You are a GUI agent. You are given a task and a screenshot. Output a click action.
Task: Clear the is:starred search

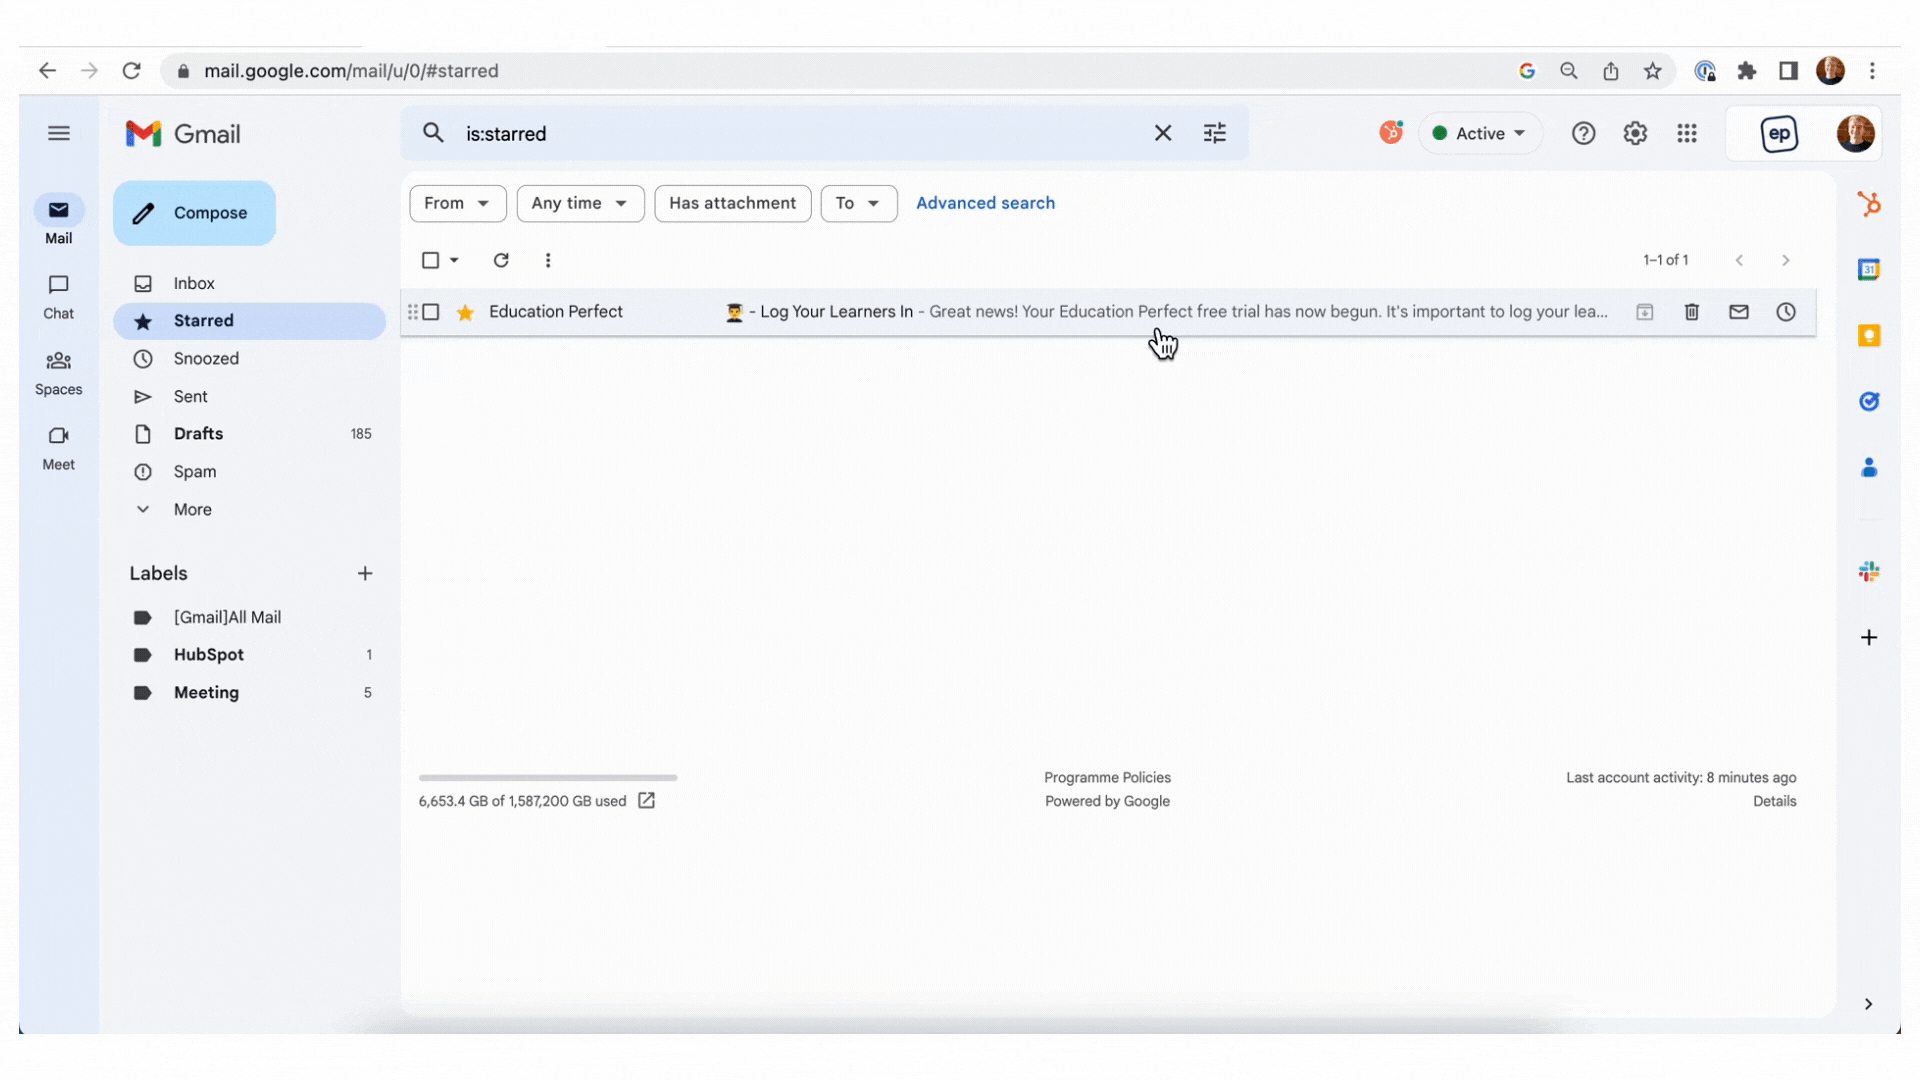(x=1163, y=133)
